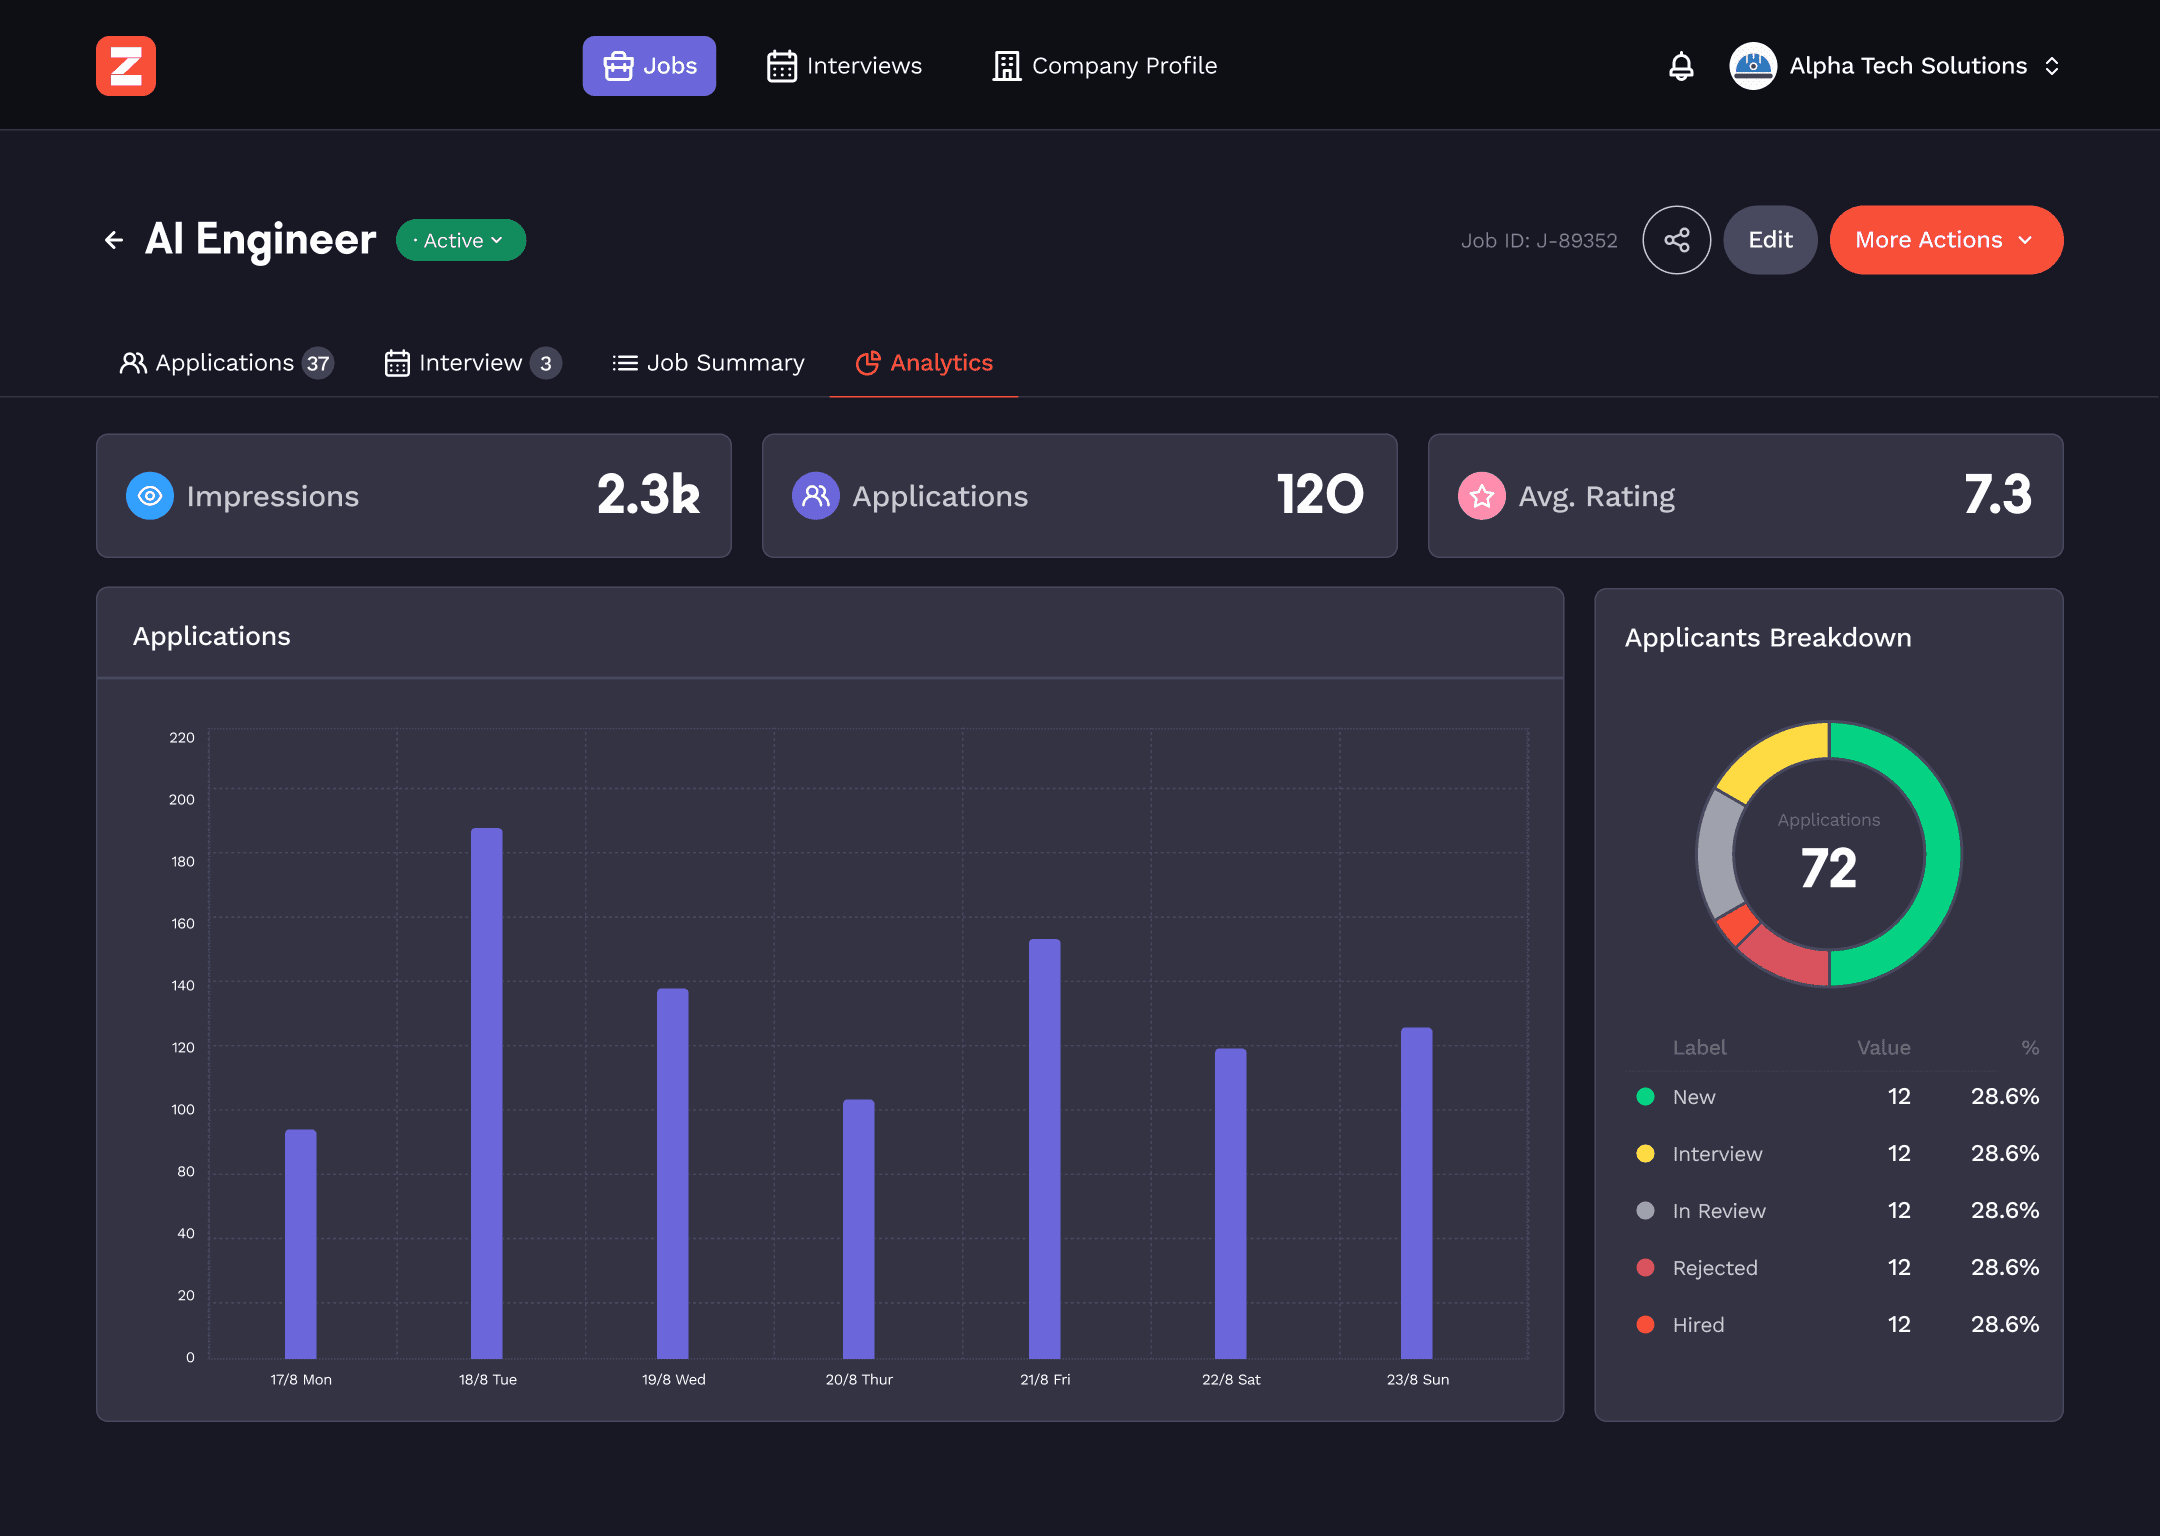Click the purple Applications people icon

(816, 496)
